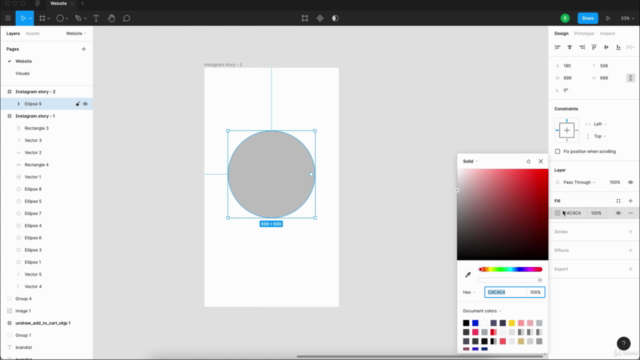This screenshot has height=360, width=640.
Task: Open fill Style library icon
Action: [618, 201]
